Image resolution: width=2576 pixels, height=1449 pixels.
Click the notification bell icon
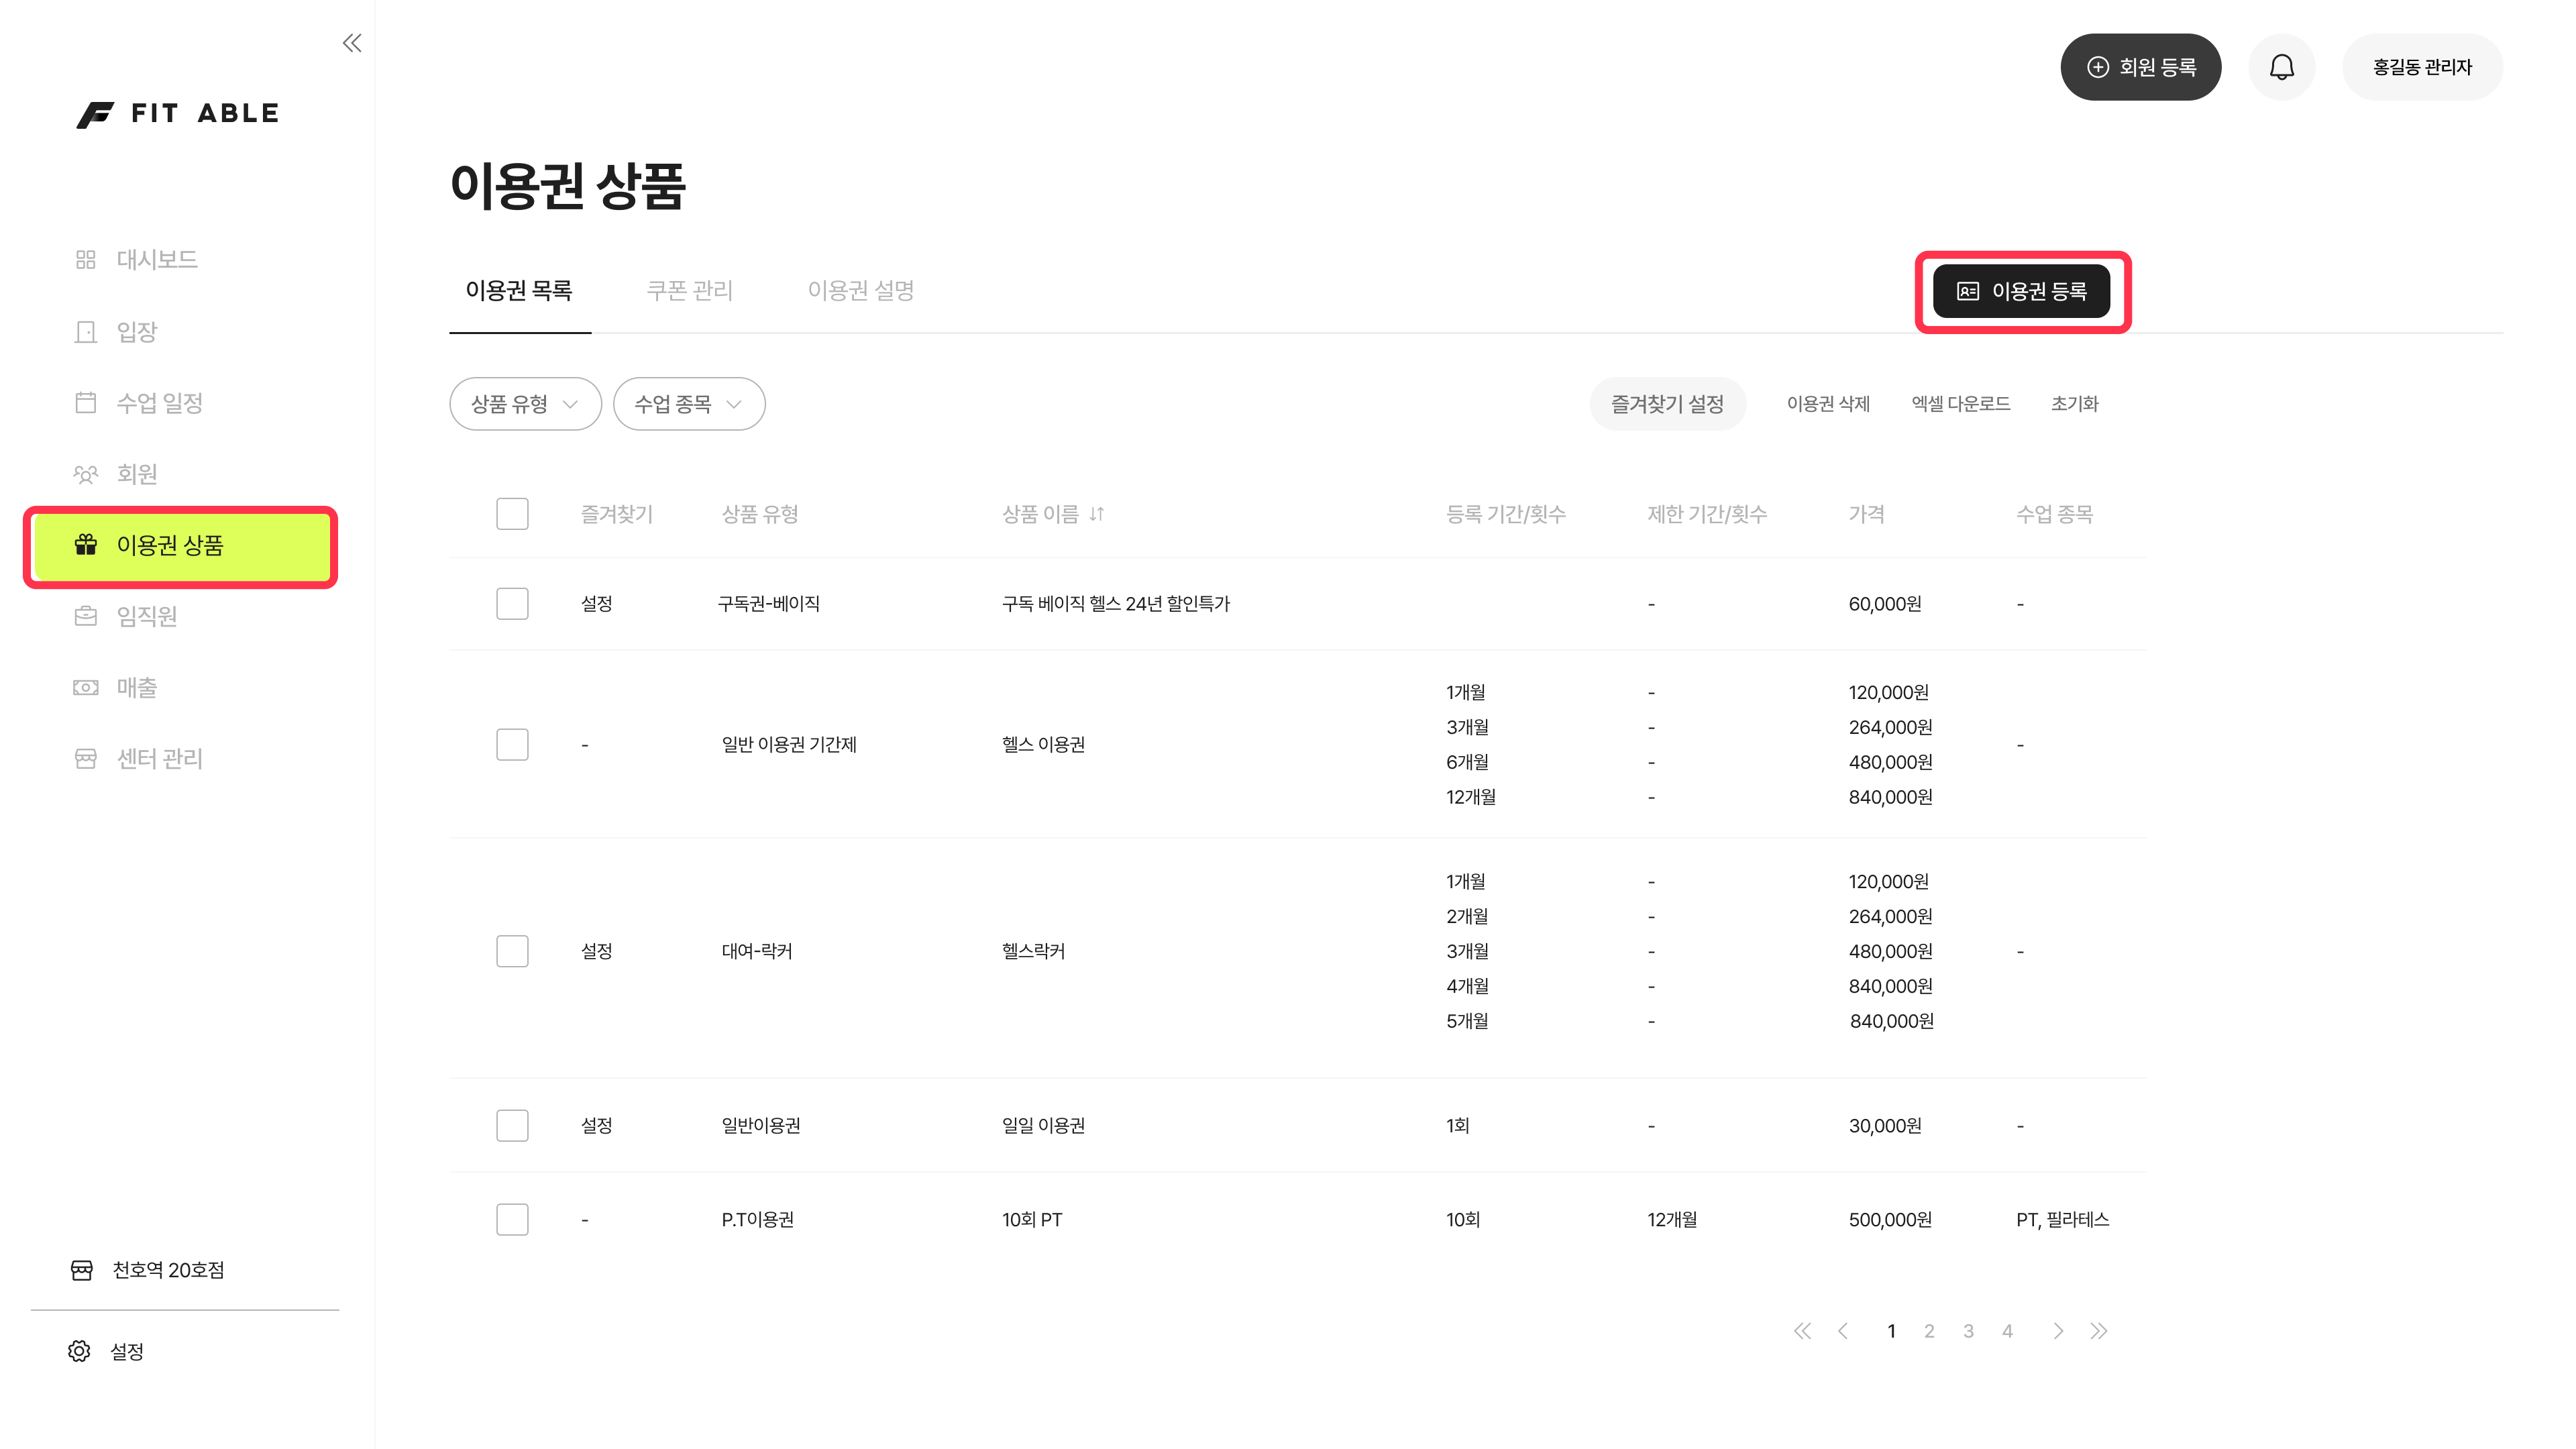pos(2281,67)
